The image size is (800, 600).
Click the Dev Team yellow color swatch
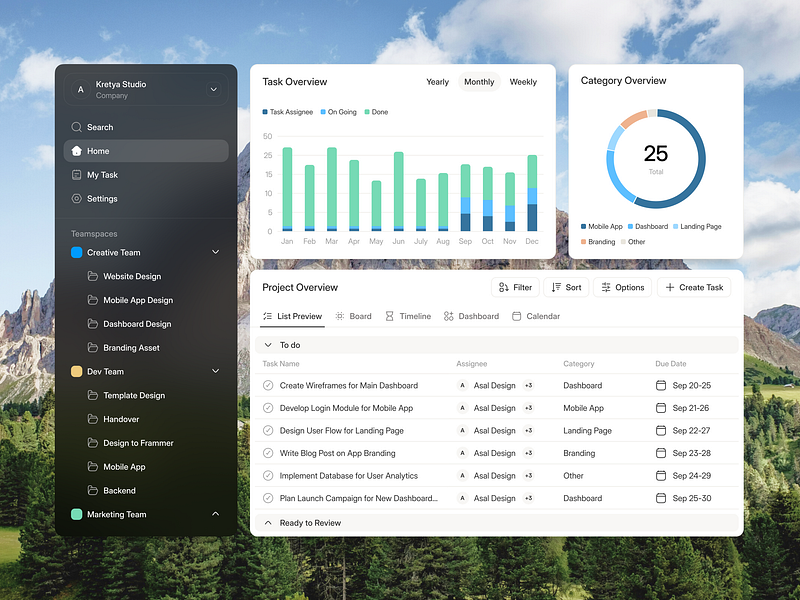(x=75, y=371)
